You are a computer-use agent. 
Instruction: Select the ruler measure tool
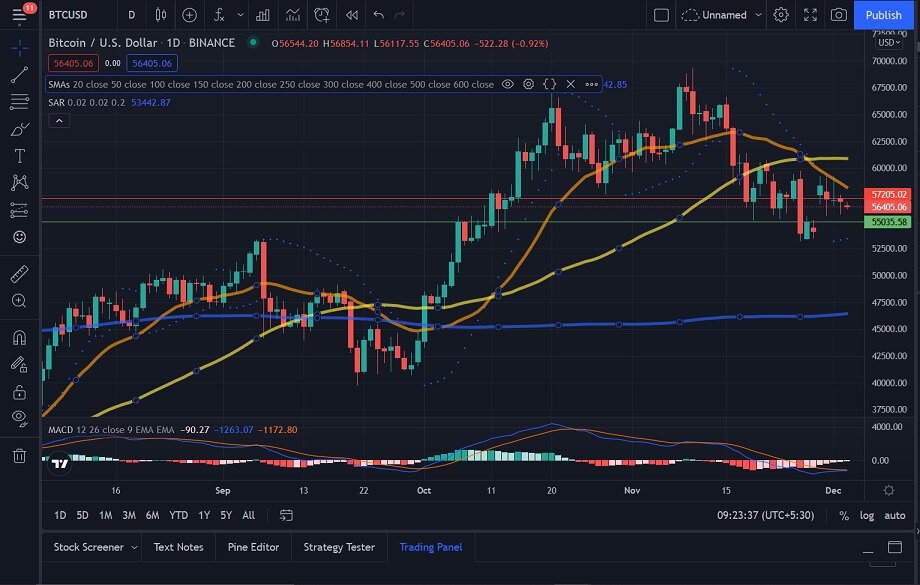click(x=19, y=273)
